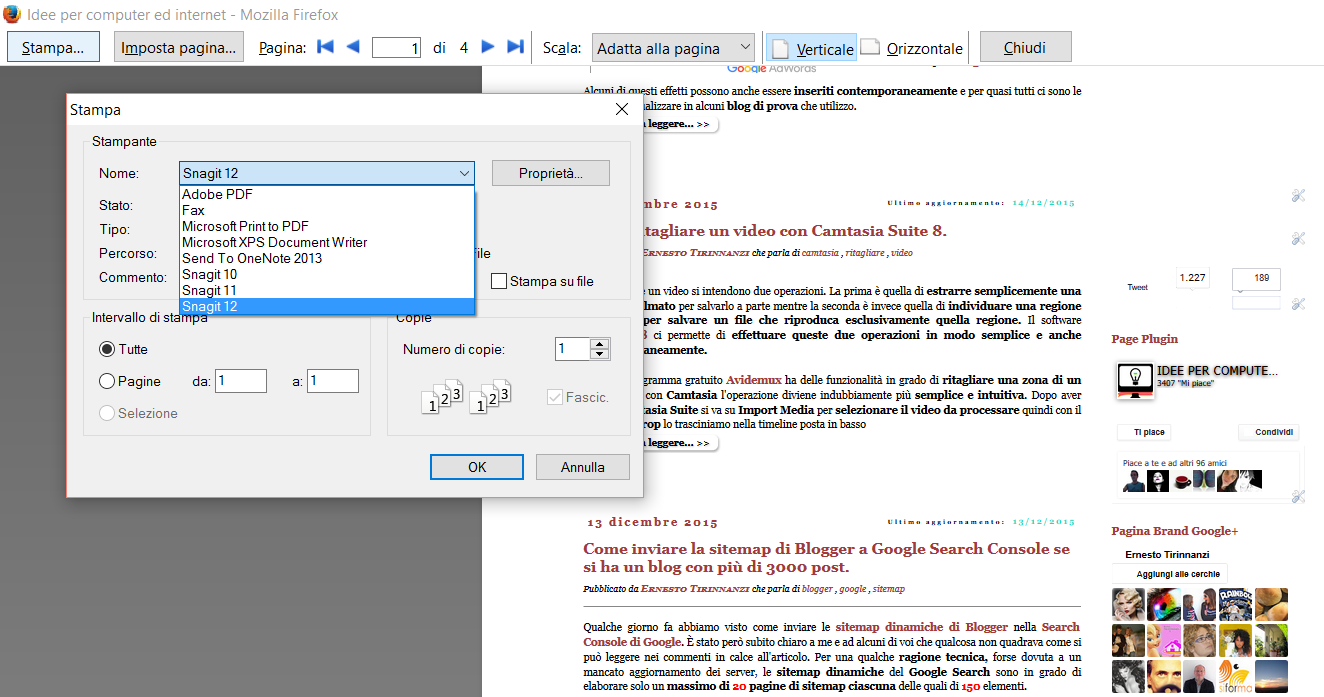The height and width of the screenshot is (697, 1324).
Task: Click the Ti piace button in sidebar
Action: [x=1145, y=432]
